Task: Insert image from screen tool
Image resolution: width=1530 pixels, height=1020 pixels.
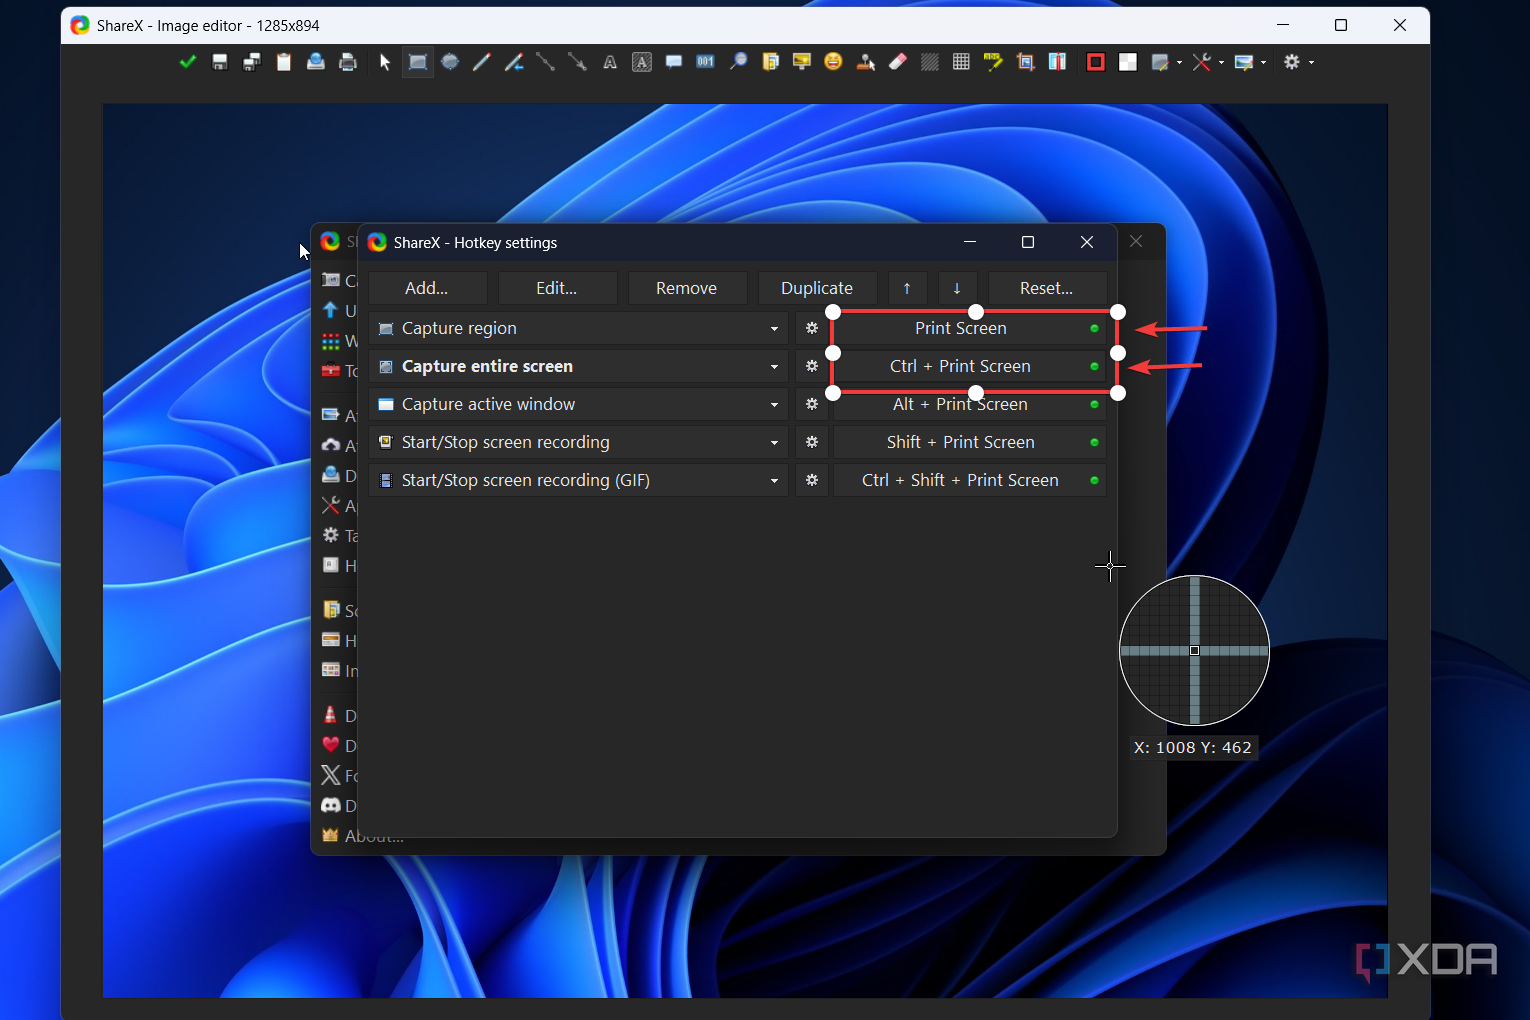Action: pos(802,62)
